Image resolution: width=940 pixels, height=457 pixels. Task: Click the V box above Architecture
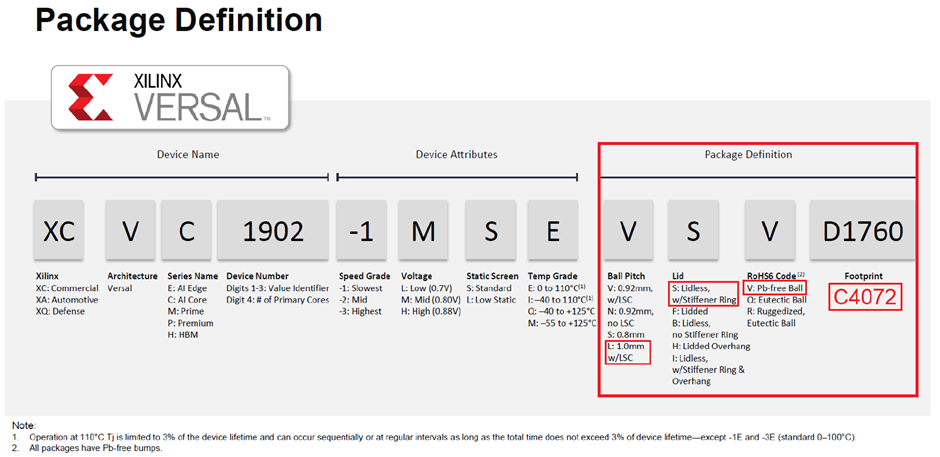click(x=132, y=231)
